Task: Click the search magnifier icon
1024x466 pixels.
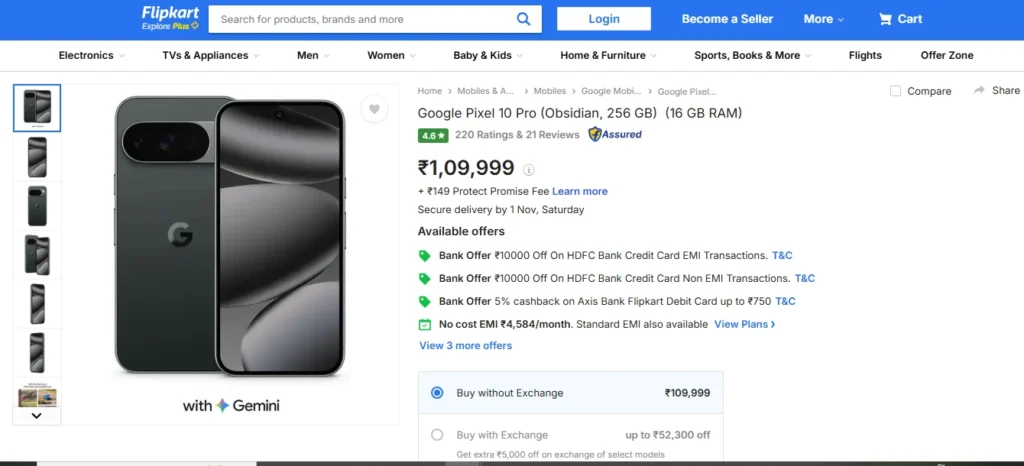Action: pos(524,19)
